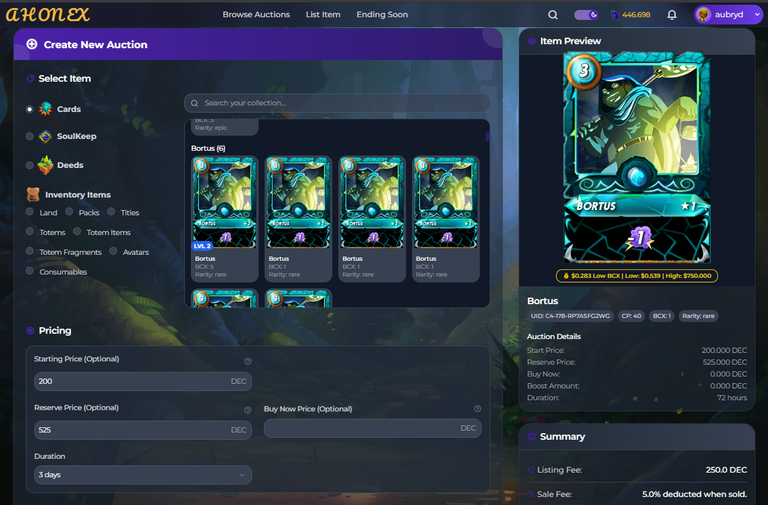Open Browse Auctions menu item
The width and height of the screenshot is (768, 505).
[256, 15]
